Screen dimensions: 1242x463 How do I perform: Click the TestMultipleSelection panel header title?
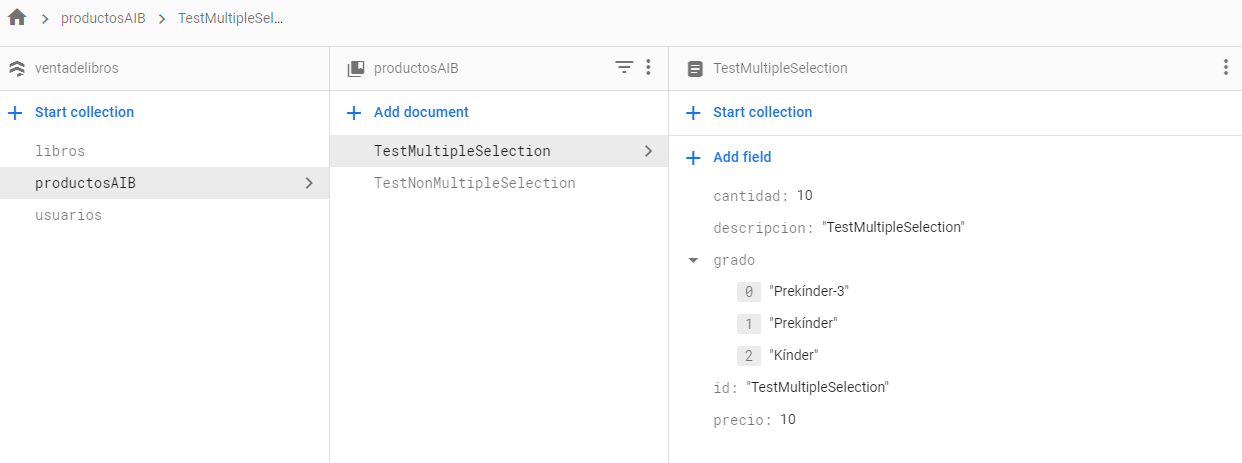[x=780, y=69]
